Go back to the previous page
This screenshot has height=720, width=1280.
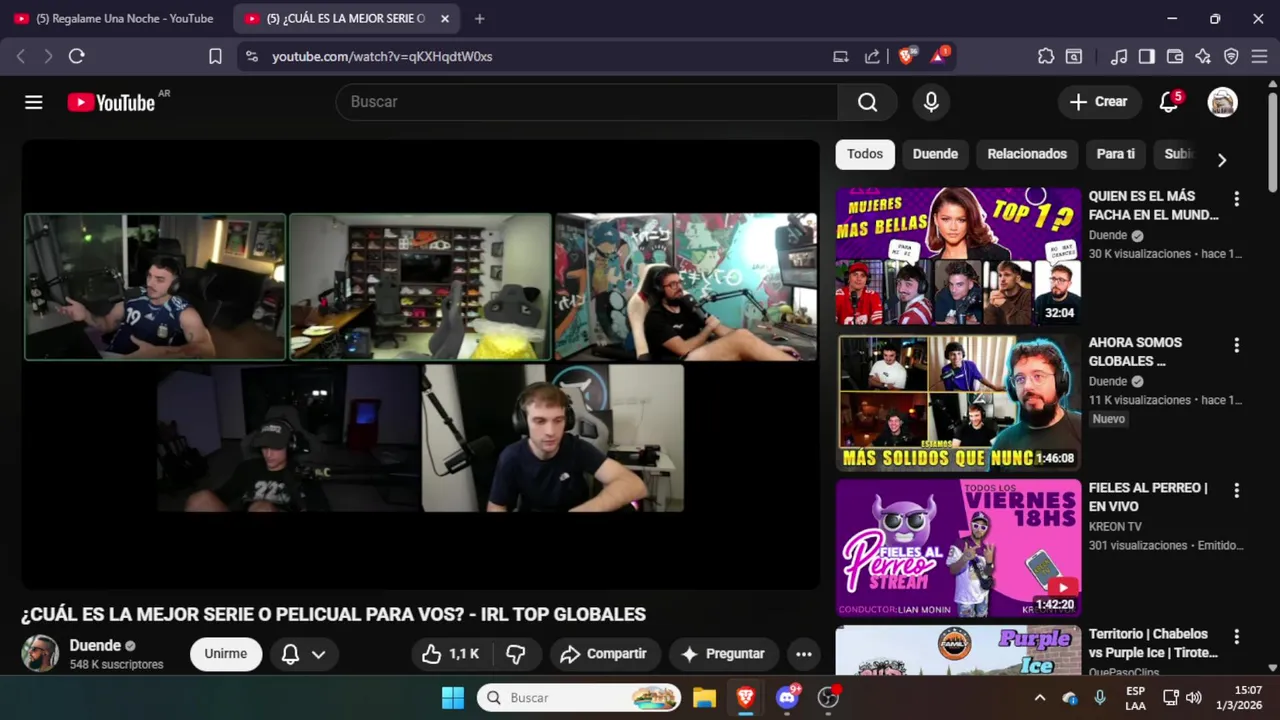[21, 57]
